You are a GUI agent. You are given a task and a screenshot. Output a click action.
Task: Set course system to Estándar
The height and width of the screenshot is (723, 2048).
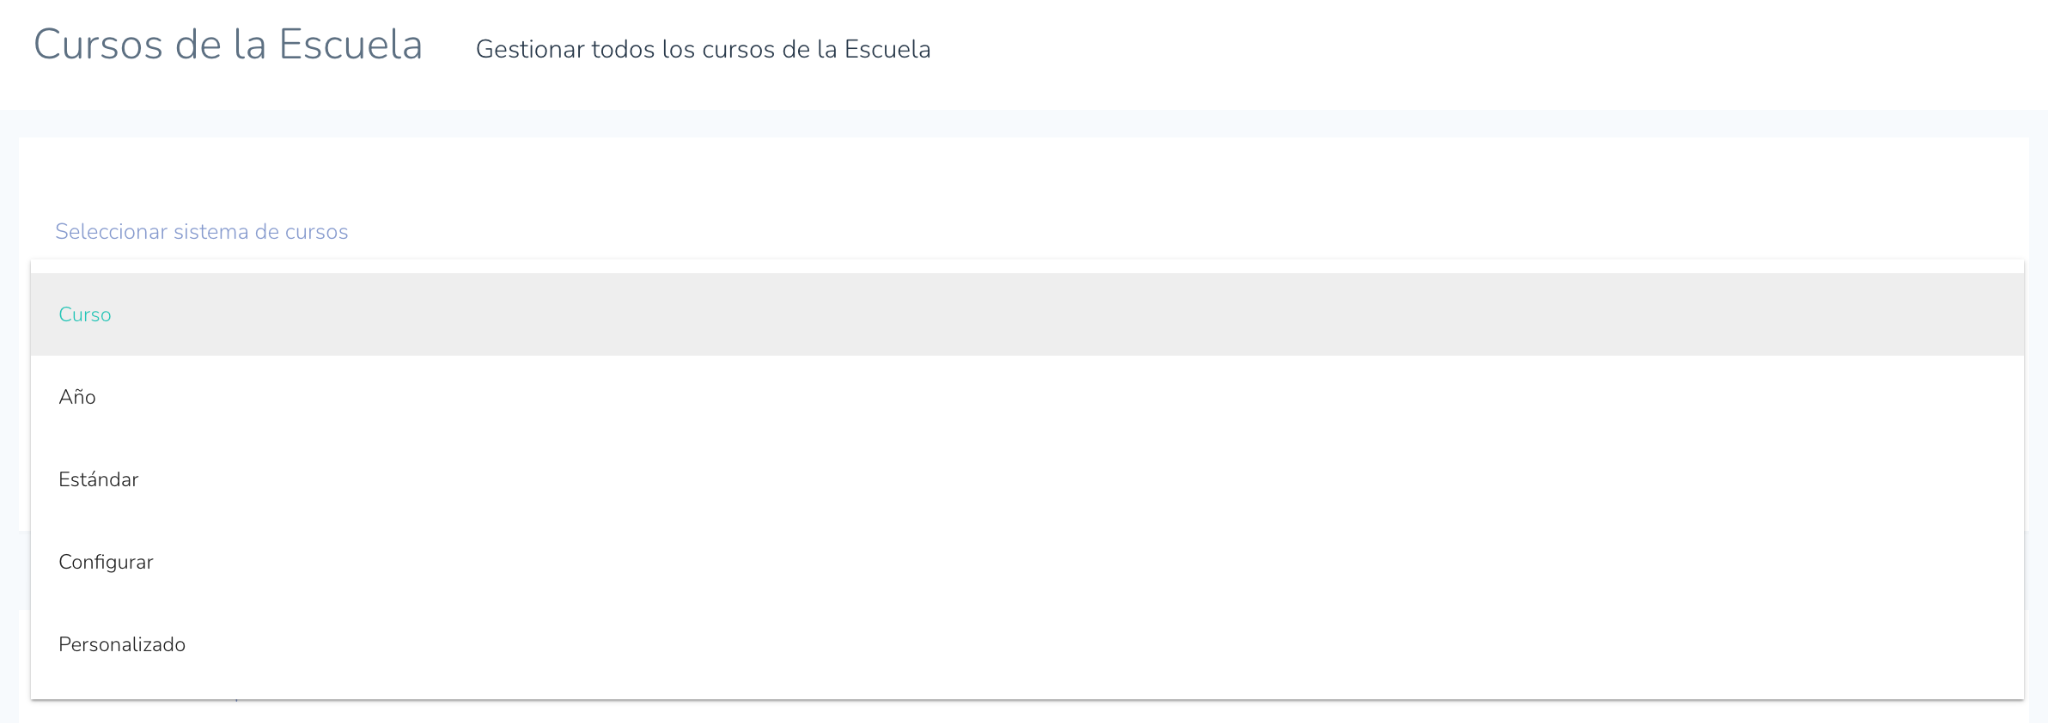pos(98,479)
